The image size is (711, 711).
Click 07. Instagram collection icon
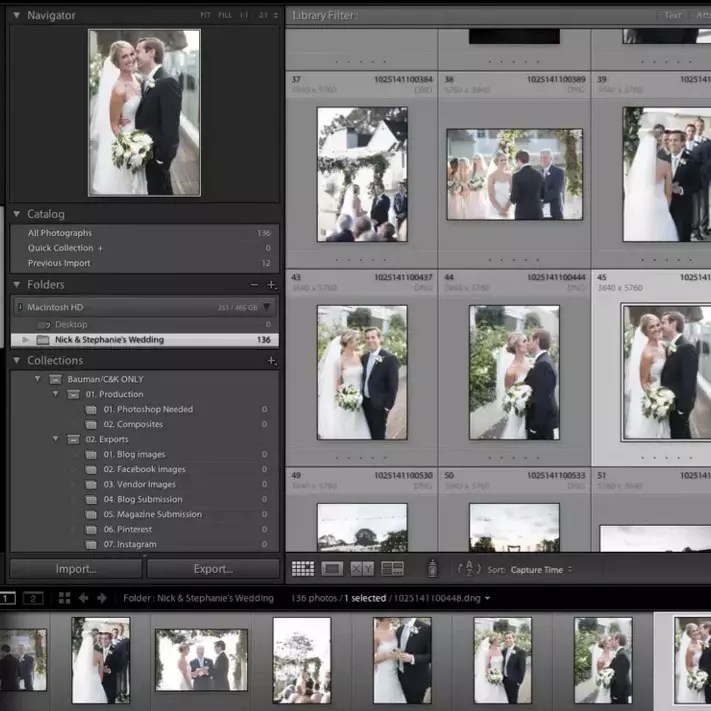pos(91,544)
